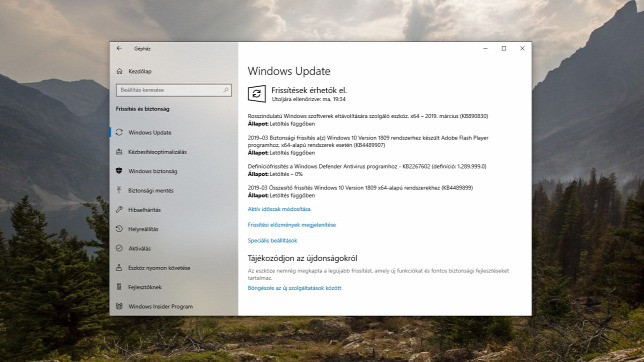
Task: Click the Utoljára ellenőrizve timestamp text
Action: pos(309,99)
